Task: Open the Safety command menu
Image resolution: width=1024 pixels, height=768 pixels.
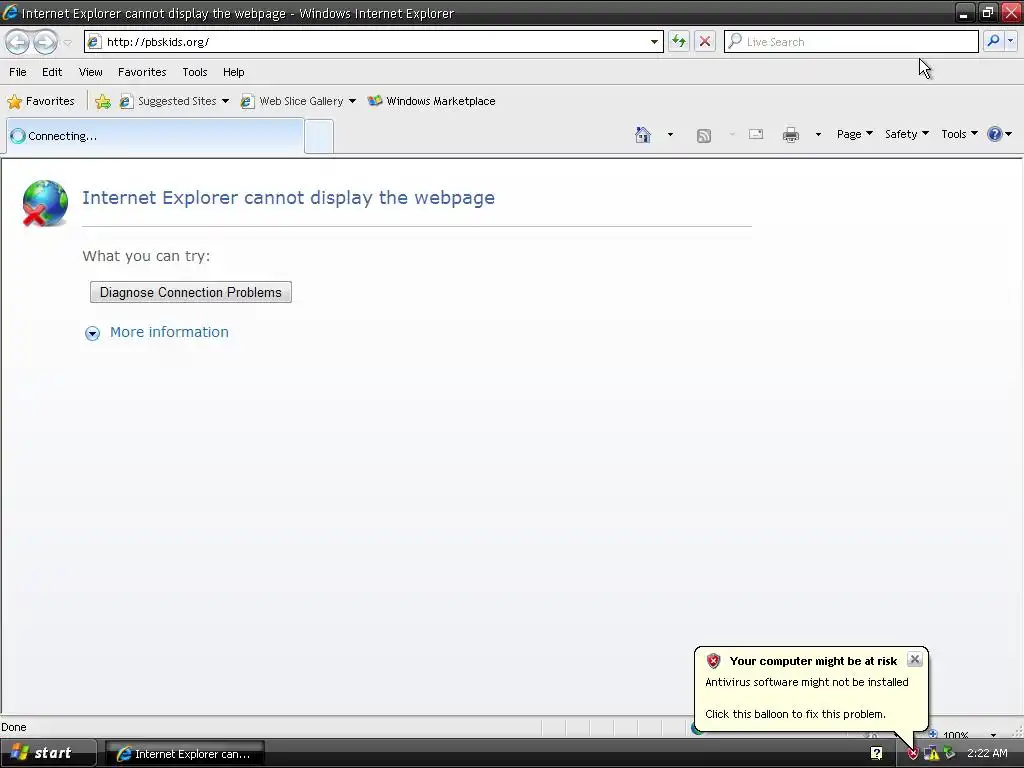Action: [906, 134]
